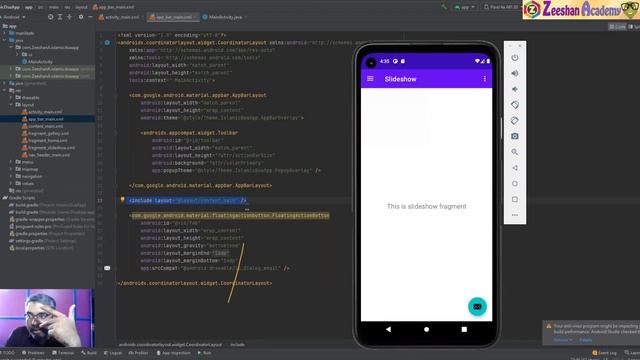Click the emulator zoom magnifier icon
Viewport: 640px width, 360px height.
click(515, 152)
